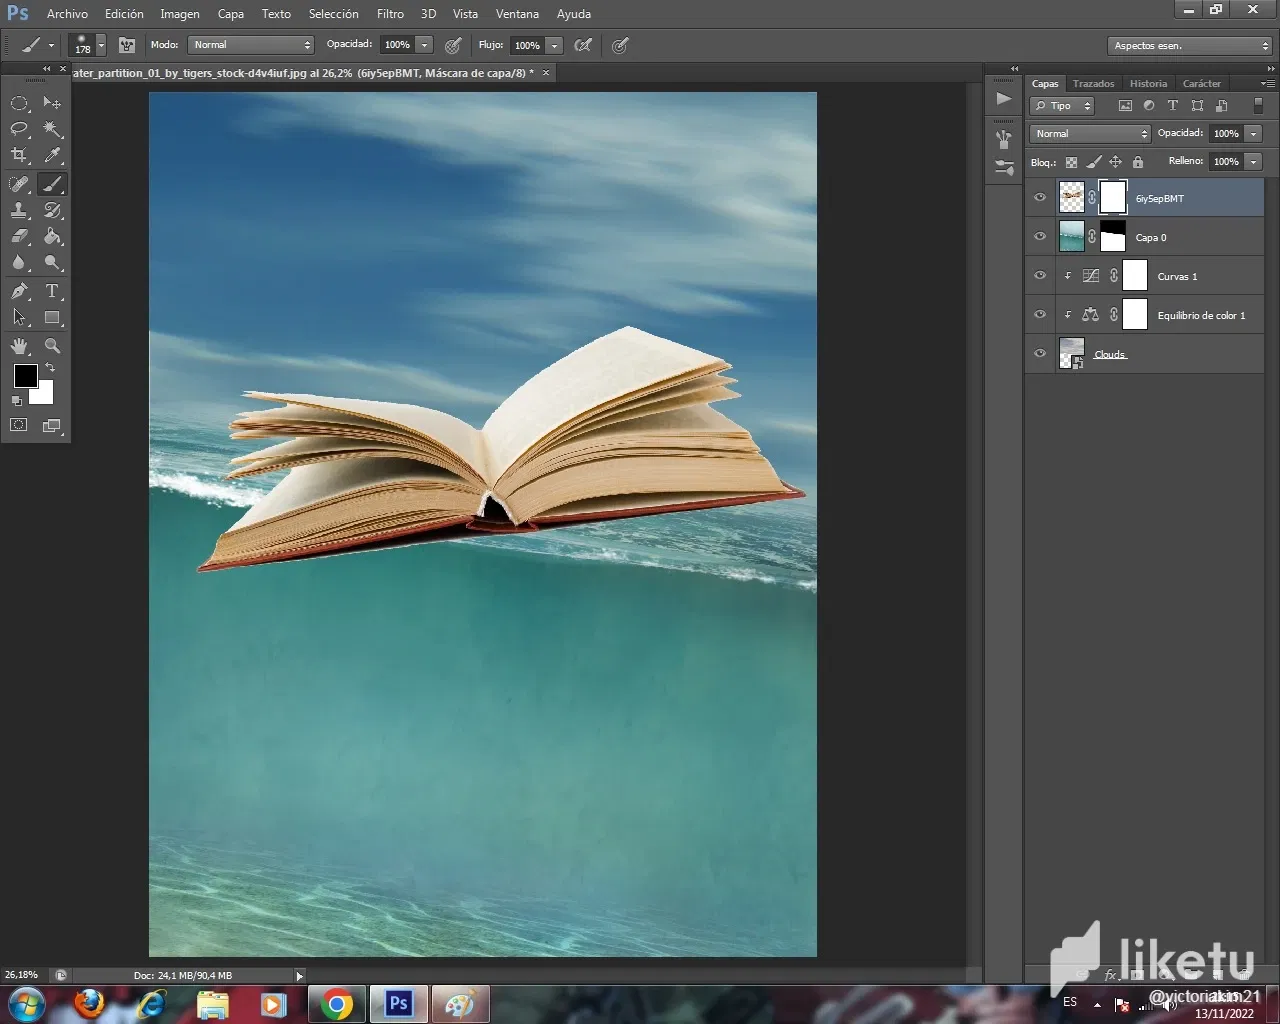The image size is (1280, 1024).
Task: Open the workspace Aspectos esen. dropdown
Action: click(1190, 46)
